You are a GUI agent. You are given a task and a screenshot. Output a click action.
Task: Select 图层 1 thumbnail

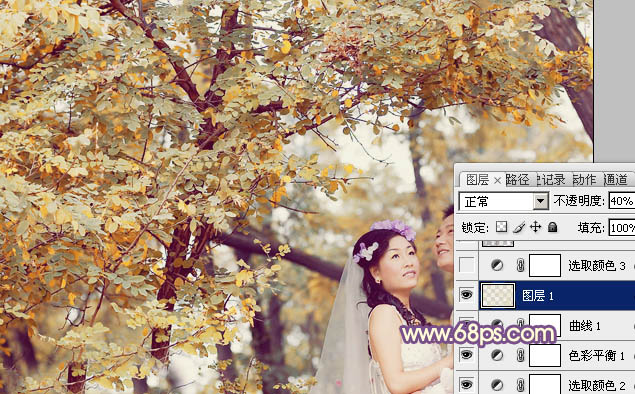point(498,295)
